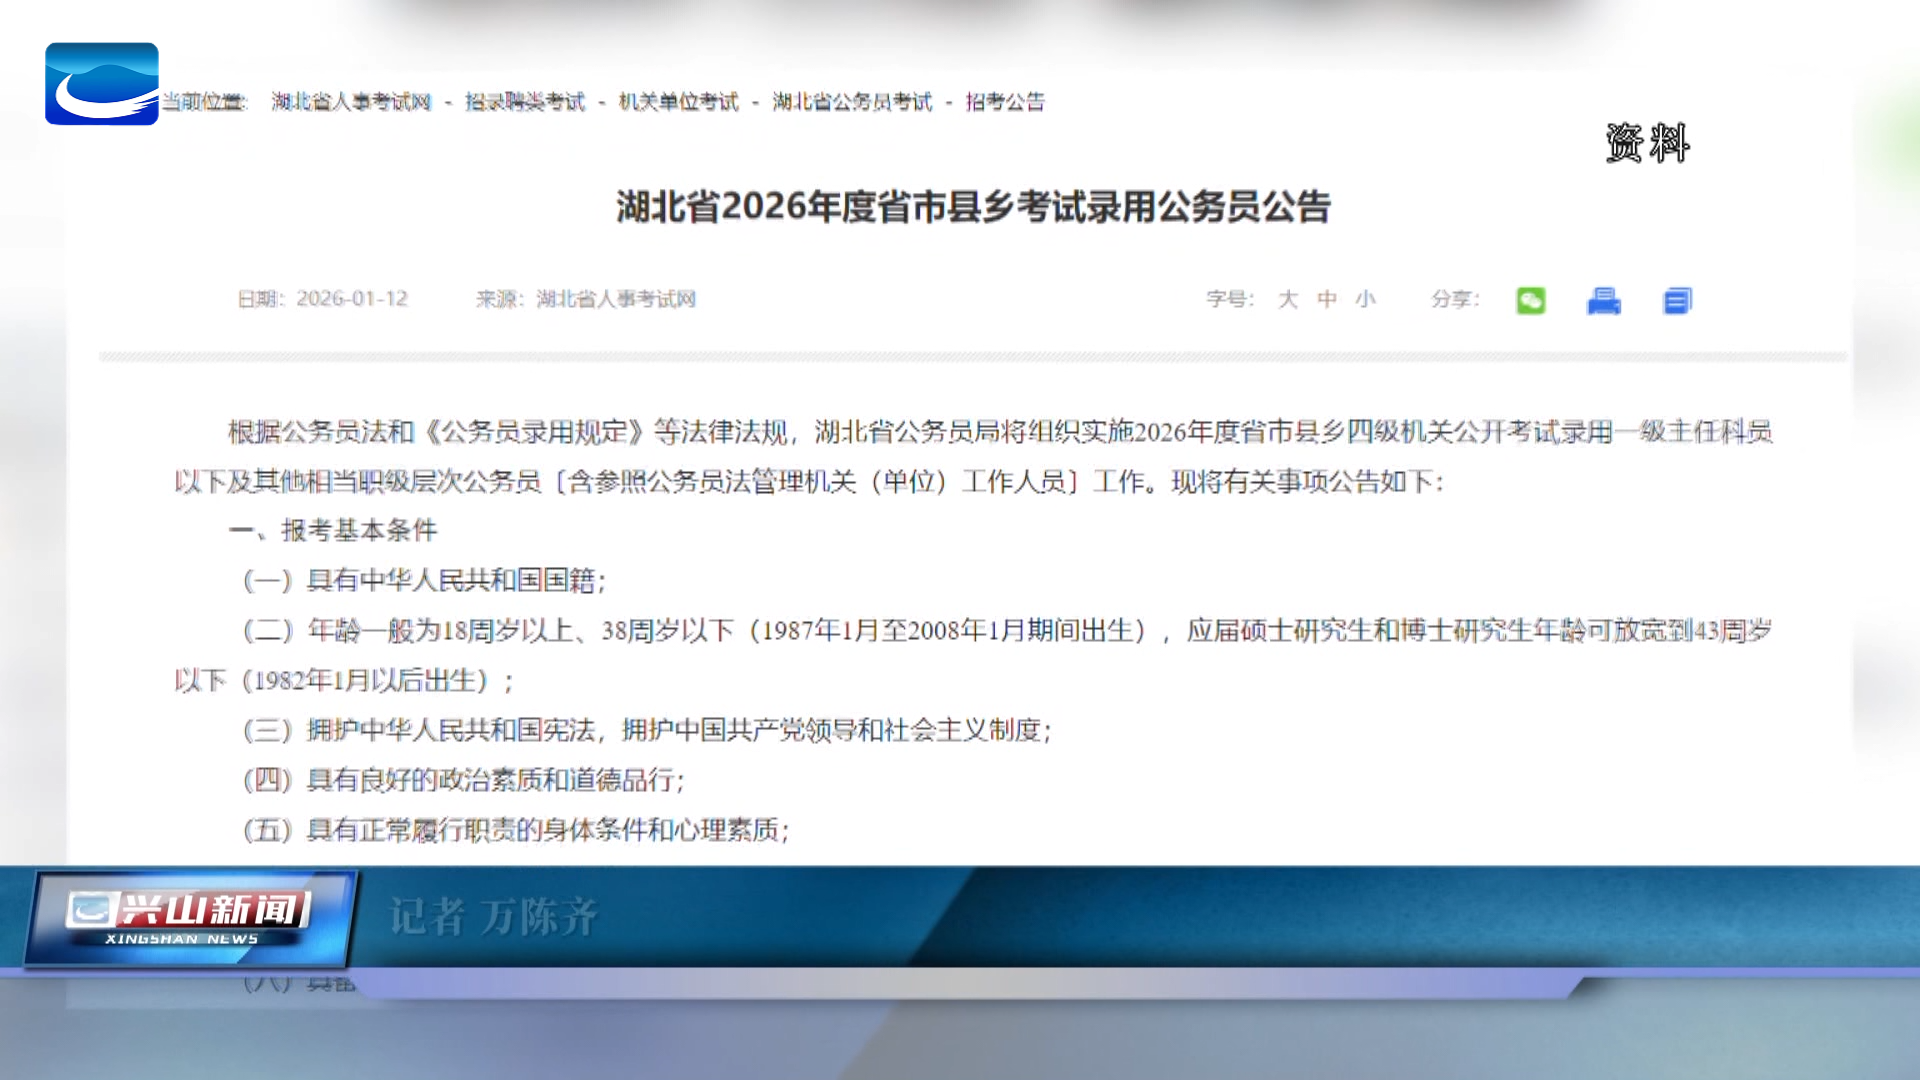This screenshot has width=1920, height=1080.
Task: Click the 一、报考基本条件 section heading
Action: tap(335, 530)
